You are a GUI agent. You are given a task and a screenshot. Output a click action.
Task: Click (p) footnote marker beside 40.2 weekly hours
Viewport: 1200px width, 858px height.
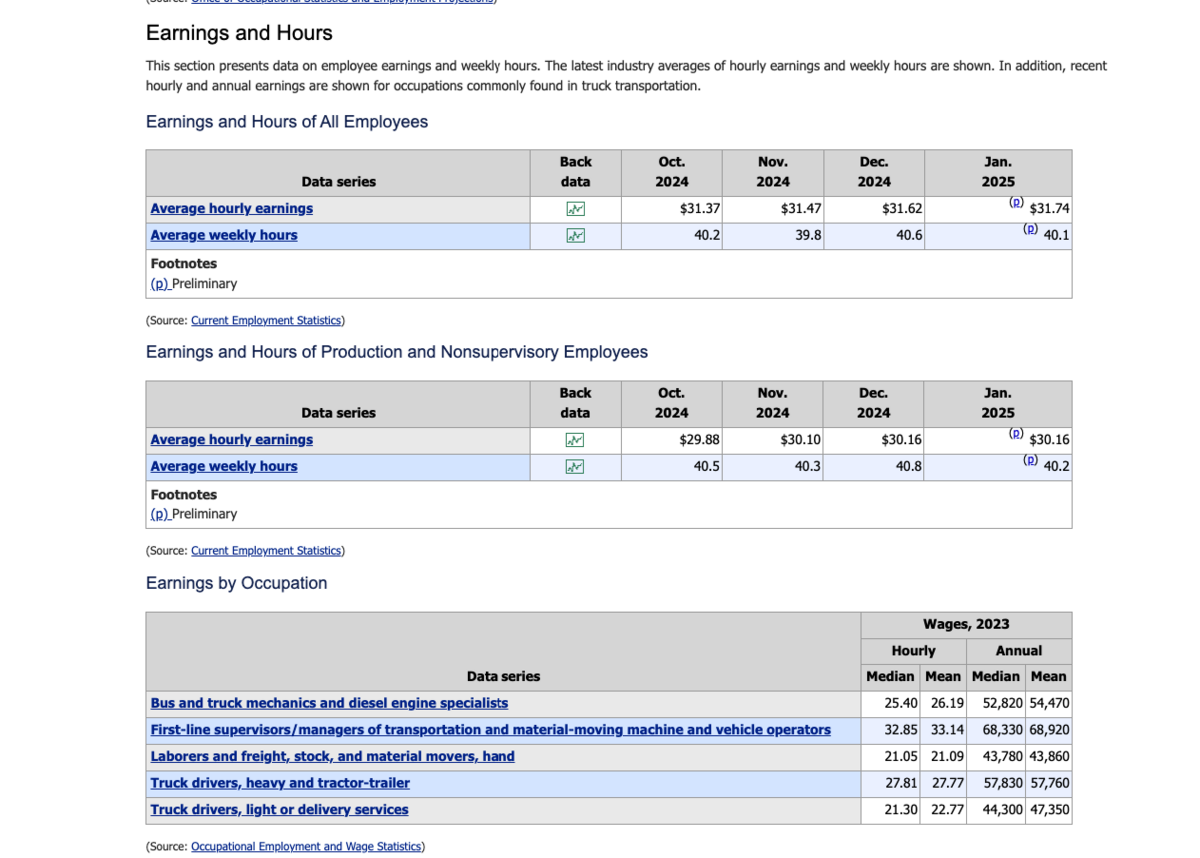tap(1030, 460)
